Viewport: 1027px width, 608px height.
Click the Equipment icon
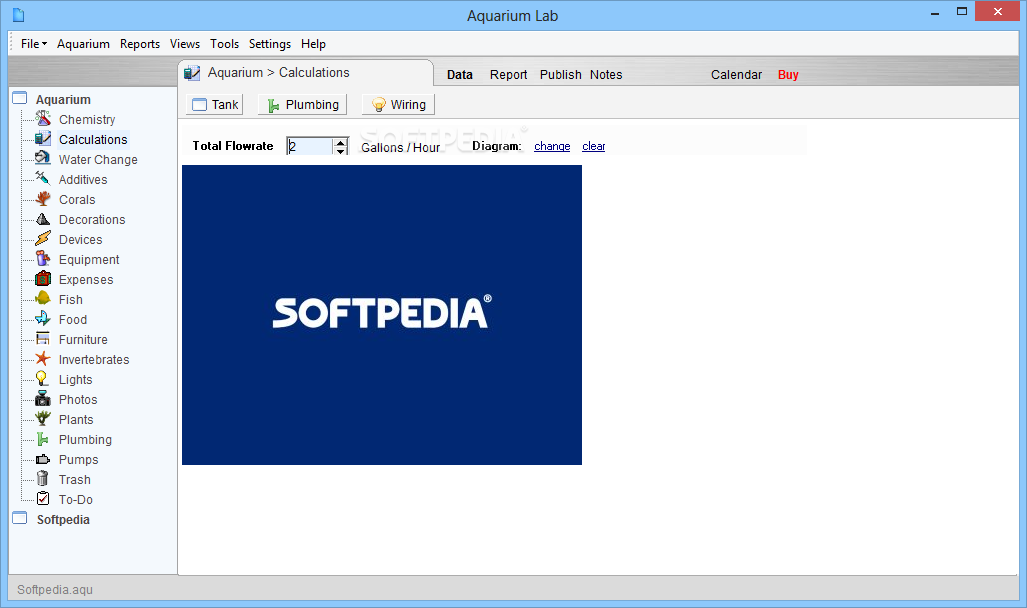43,259
